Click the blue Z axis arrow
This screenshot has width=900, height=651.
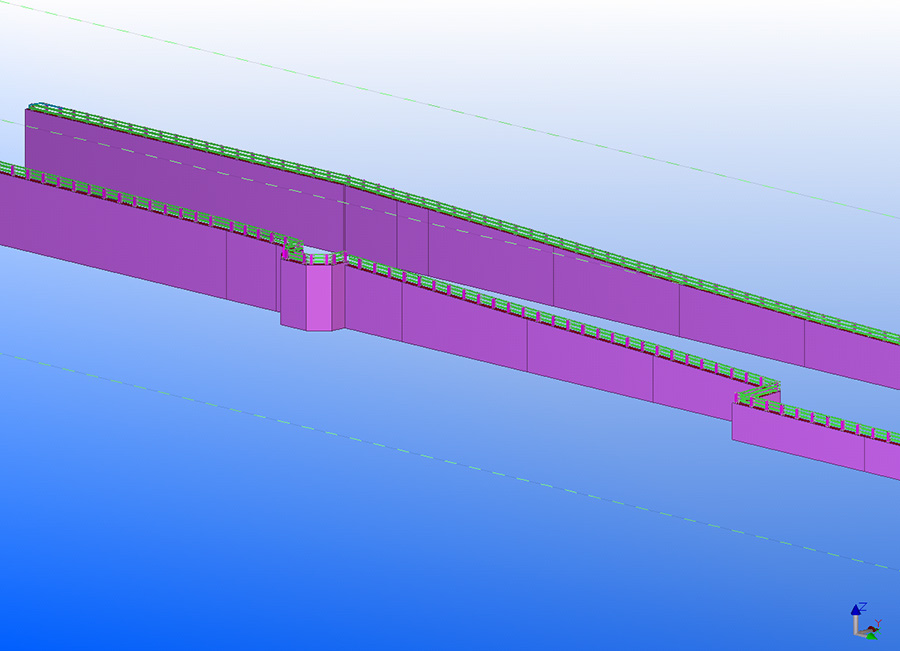pos(857,608)
